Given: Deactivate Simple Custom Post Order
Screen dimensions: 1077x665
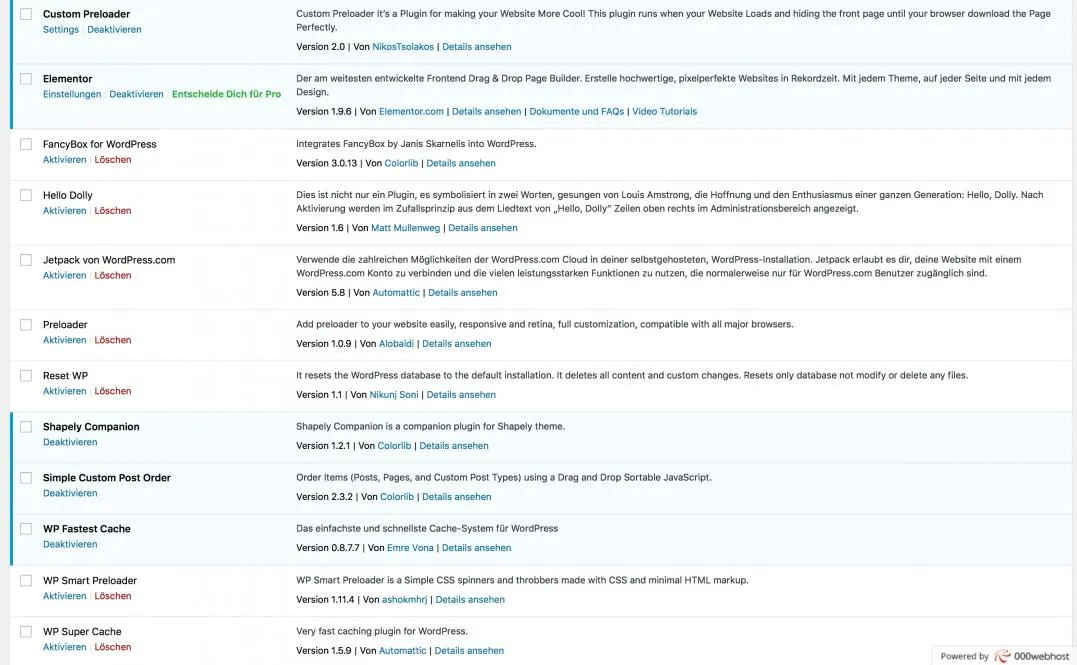Looking at the screenshot, I should click(x=70, y=493).
